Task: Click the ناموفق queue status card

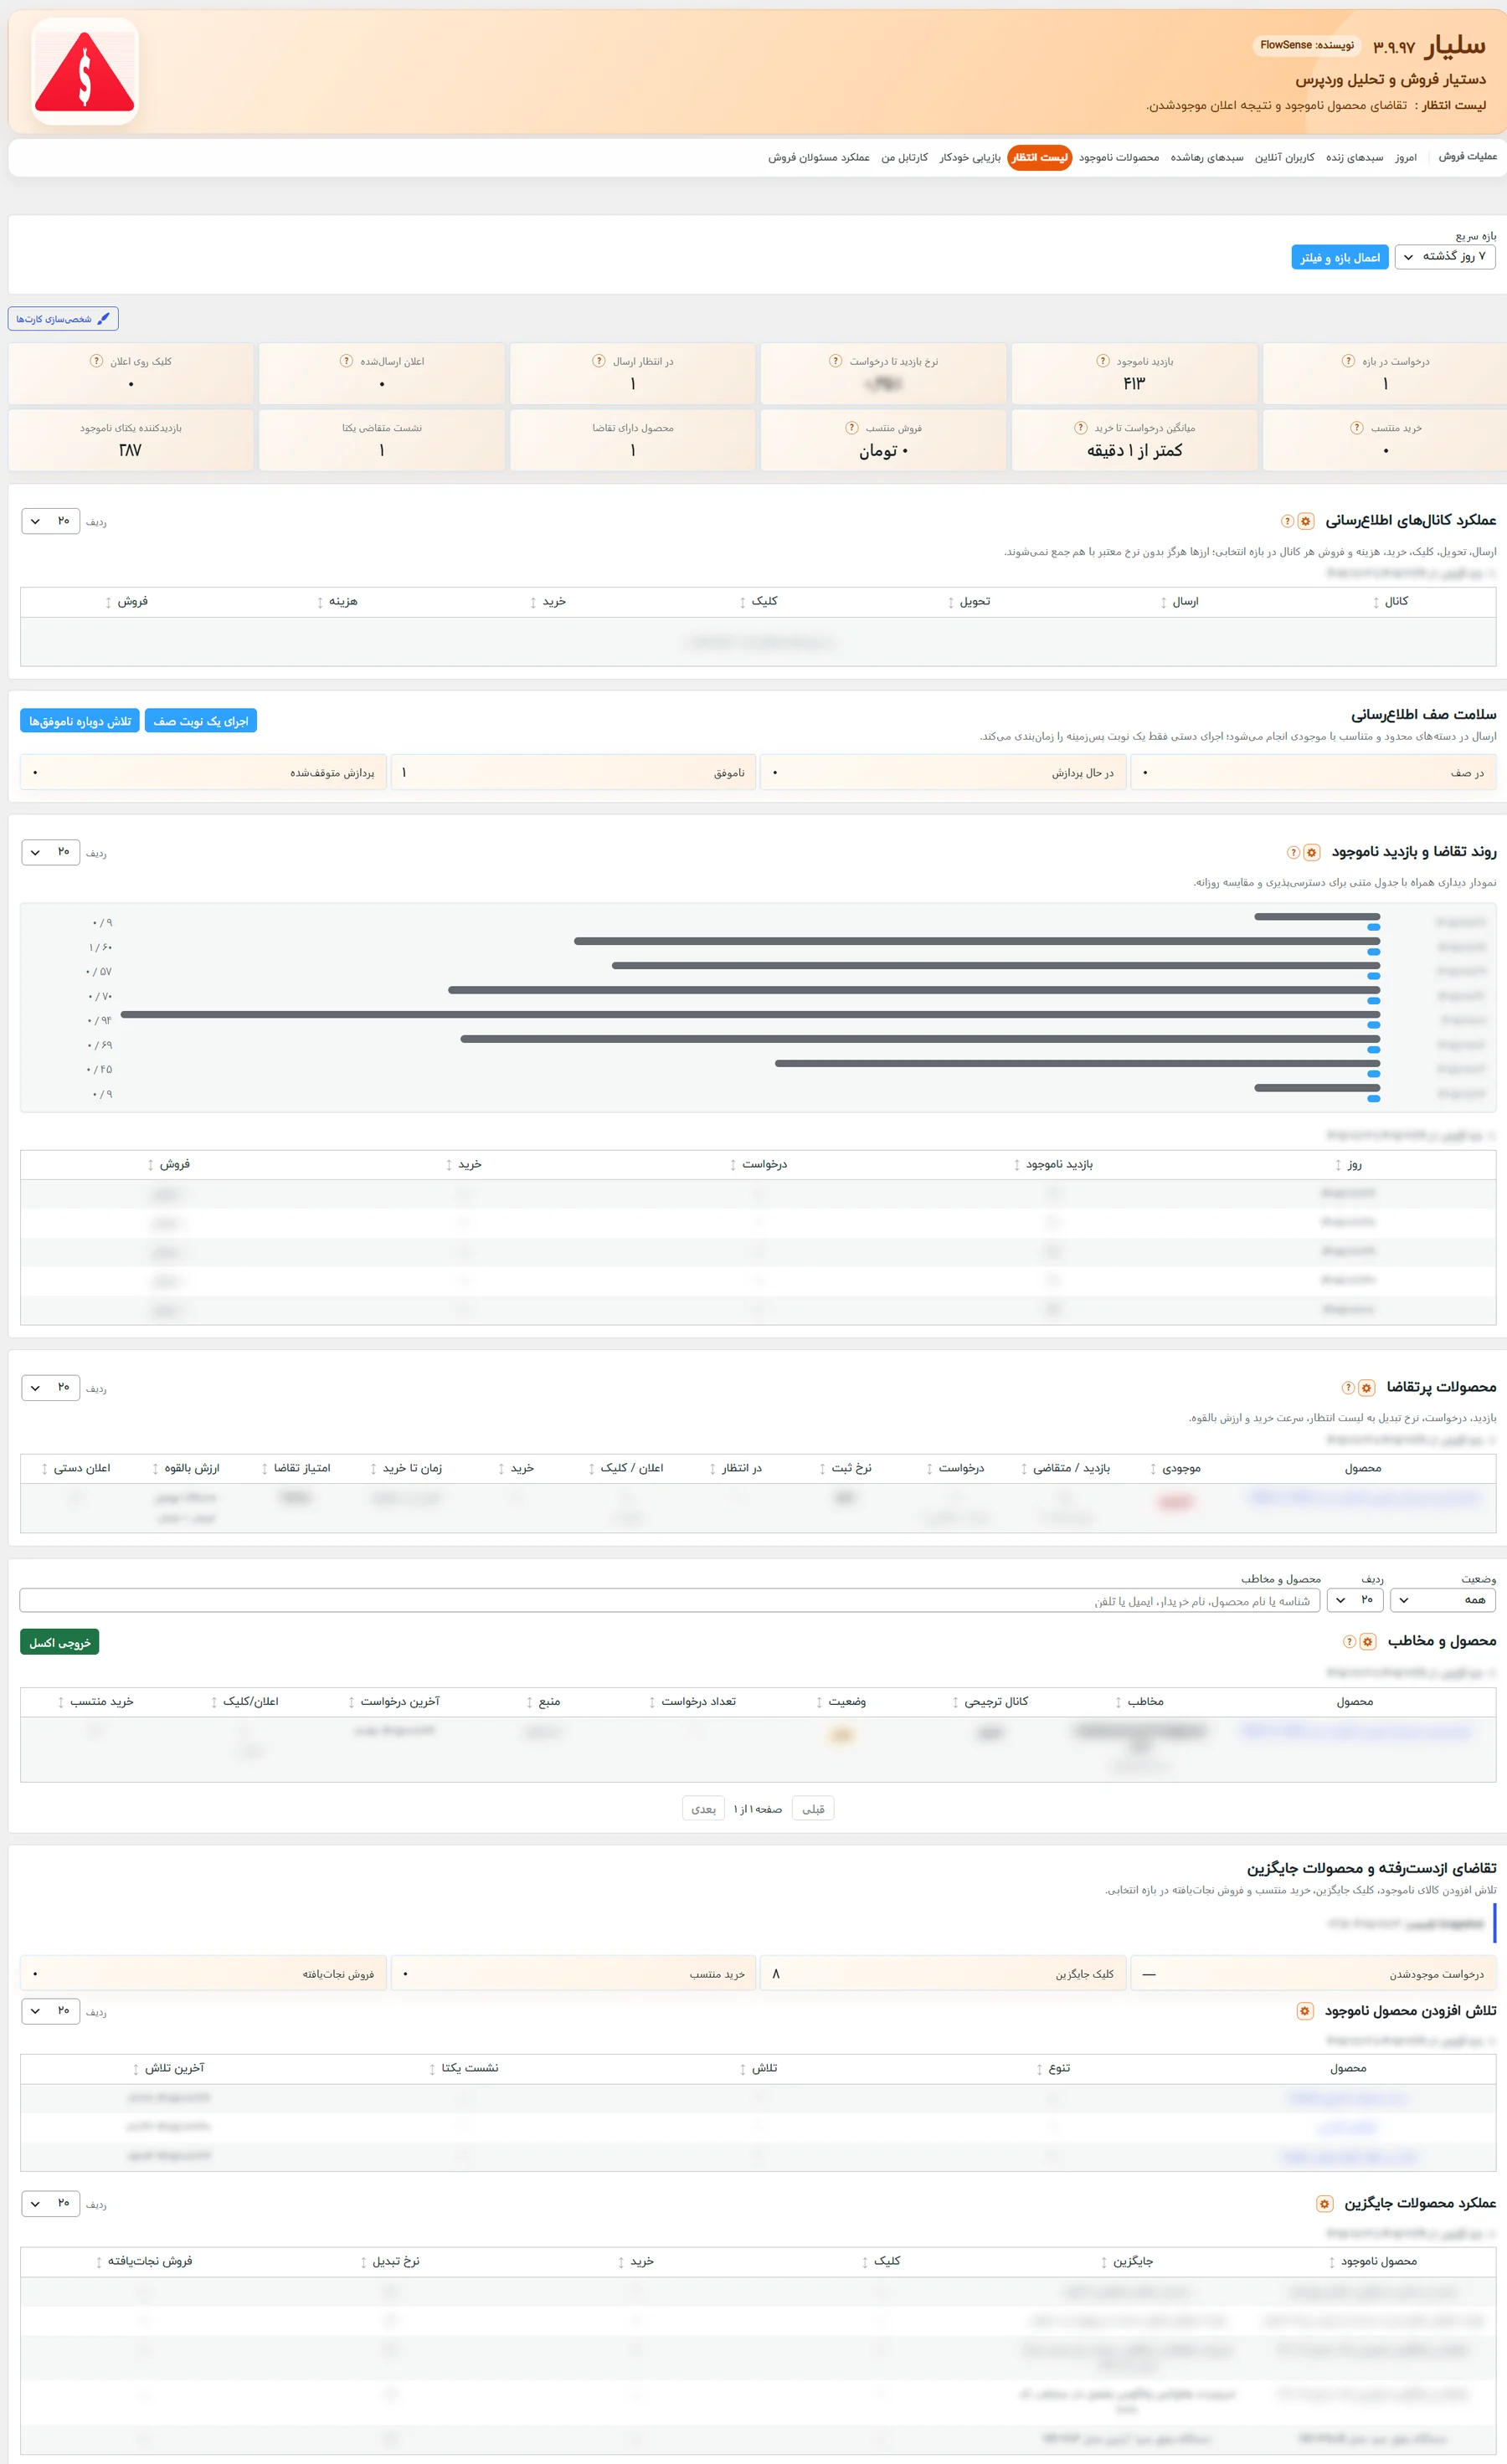Action: (x=573, y=773)
